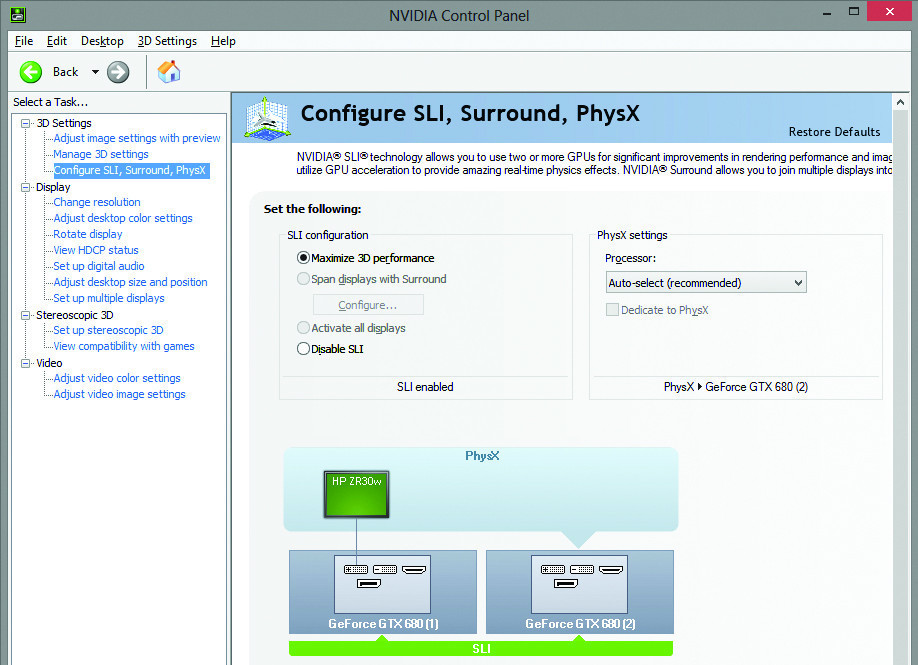Click the Home icon in toolbar
Viewport: 918px width, 665px height.
[169, 71]
